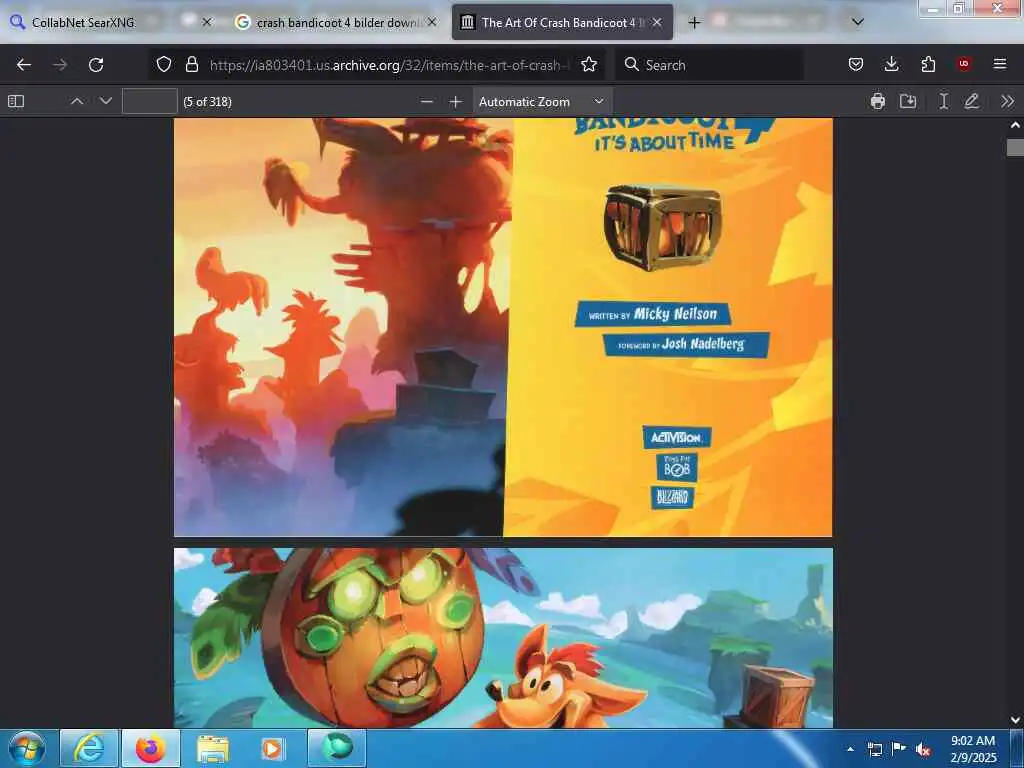Print the PDF document
This screenshot has width=1024, height=768.
(878, 101)
